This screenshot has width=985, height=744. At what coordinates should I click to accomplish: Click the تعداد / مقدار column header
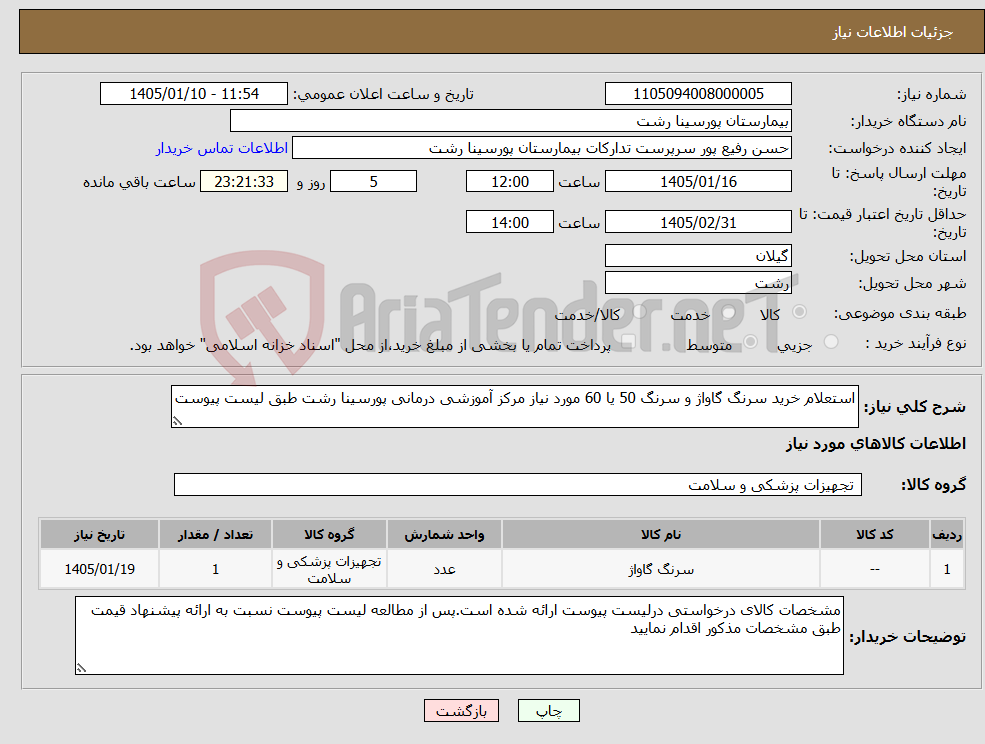(215, 534)
